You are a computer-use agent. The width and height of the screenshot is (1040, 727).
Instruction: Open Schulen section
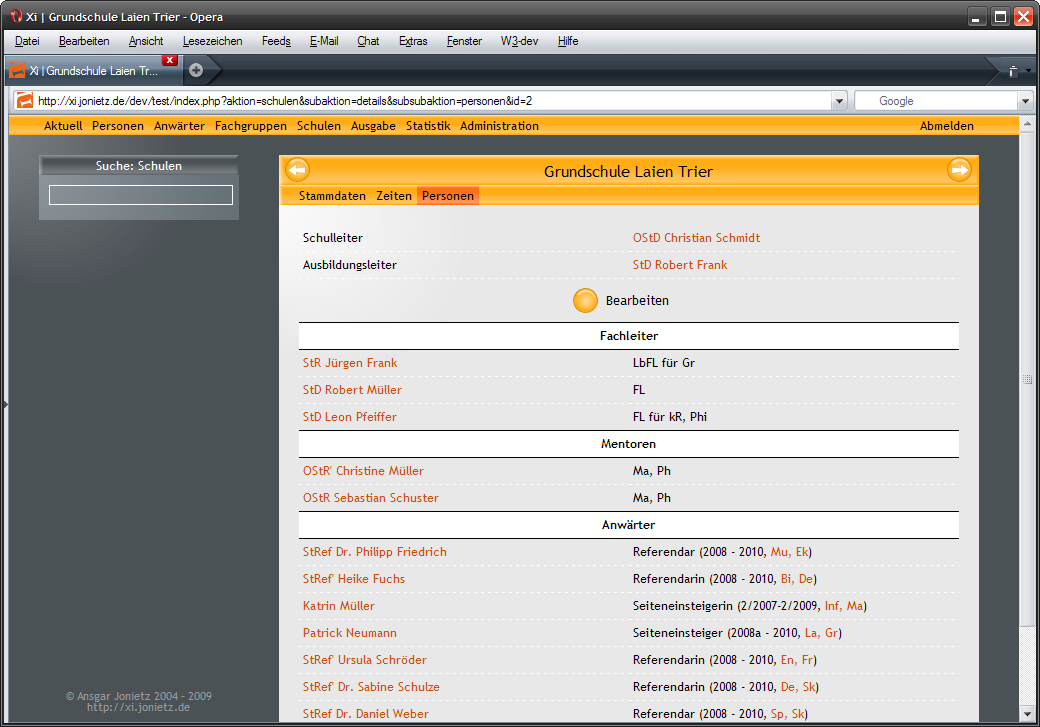(319, 126)
